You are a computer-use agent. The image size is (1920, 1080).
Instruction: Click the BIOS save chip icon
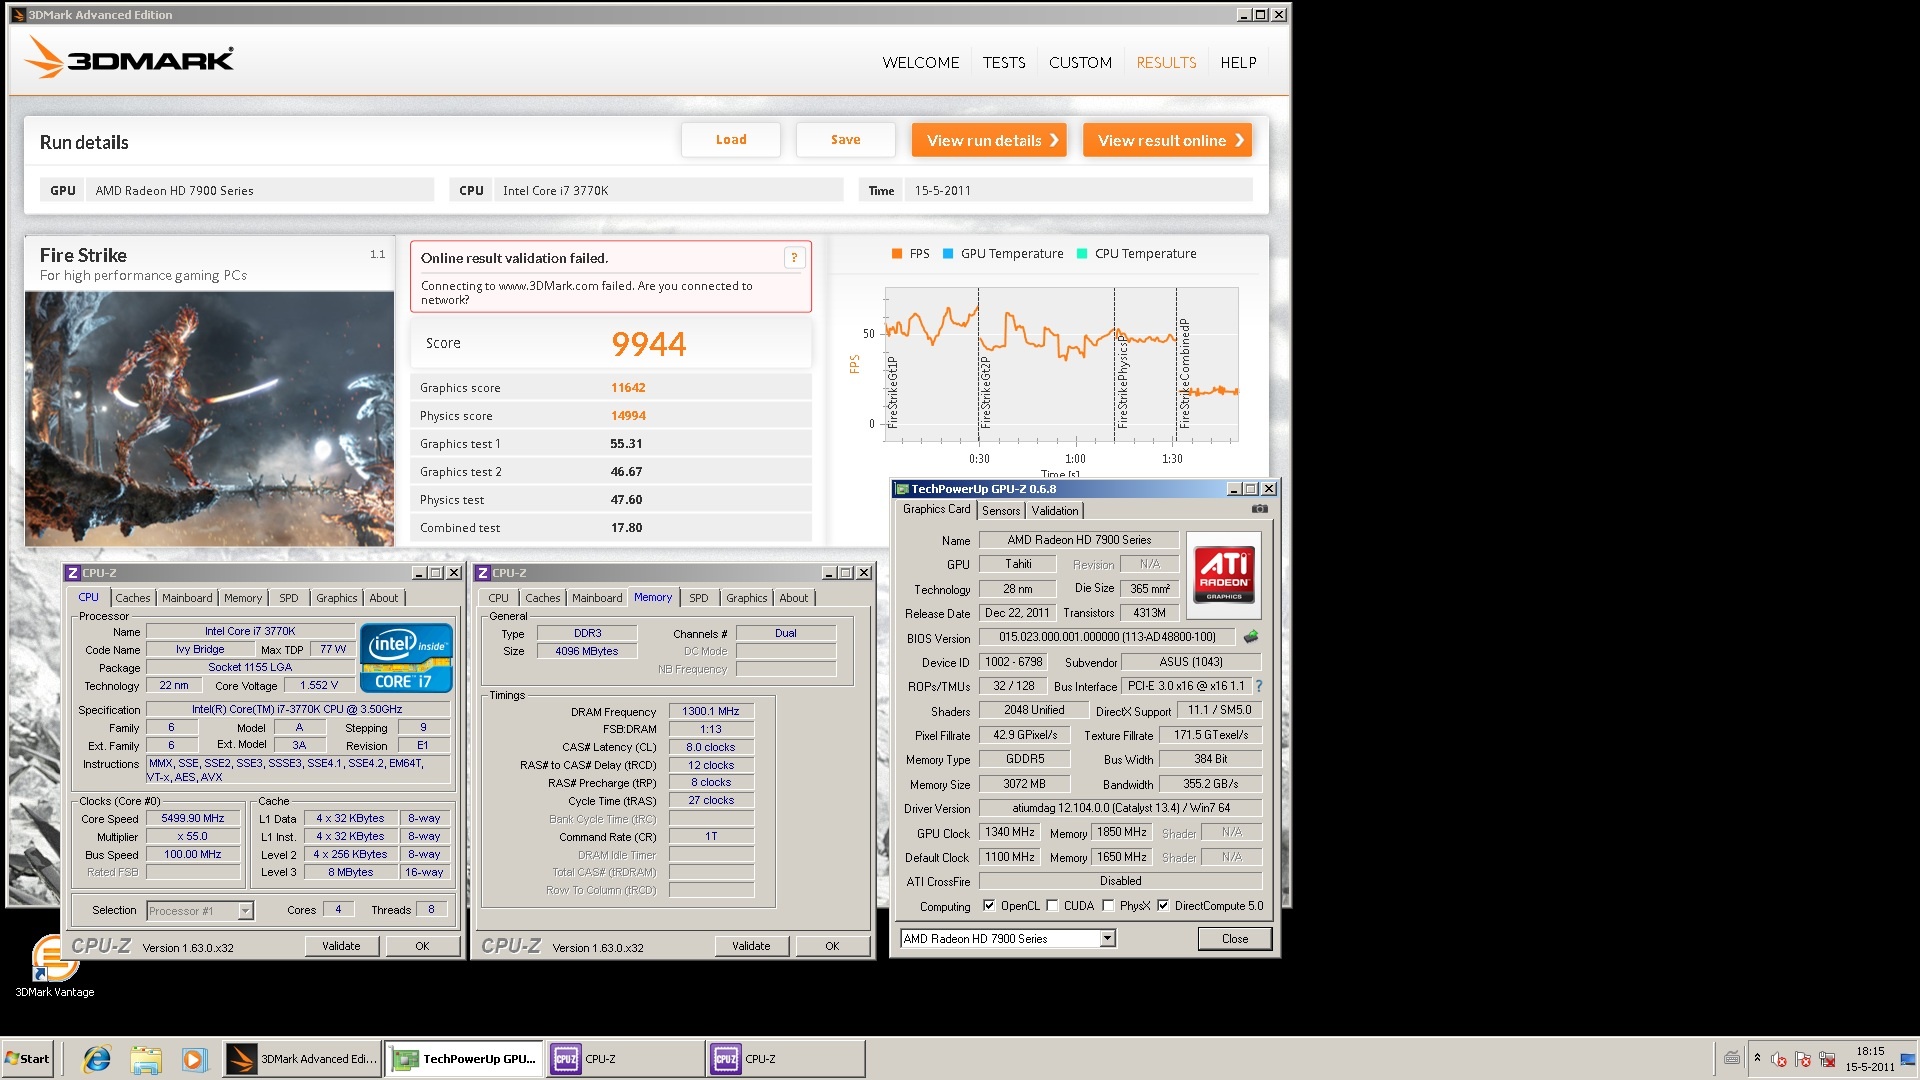tap(1250, 637)
